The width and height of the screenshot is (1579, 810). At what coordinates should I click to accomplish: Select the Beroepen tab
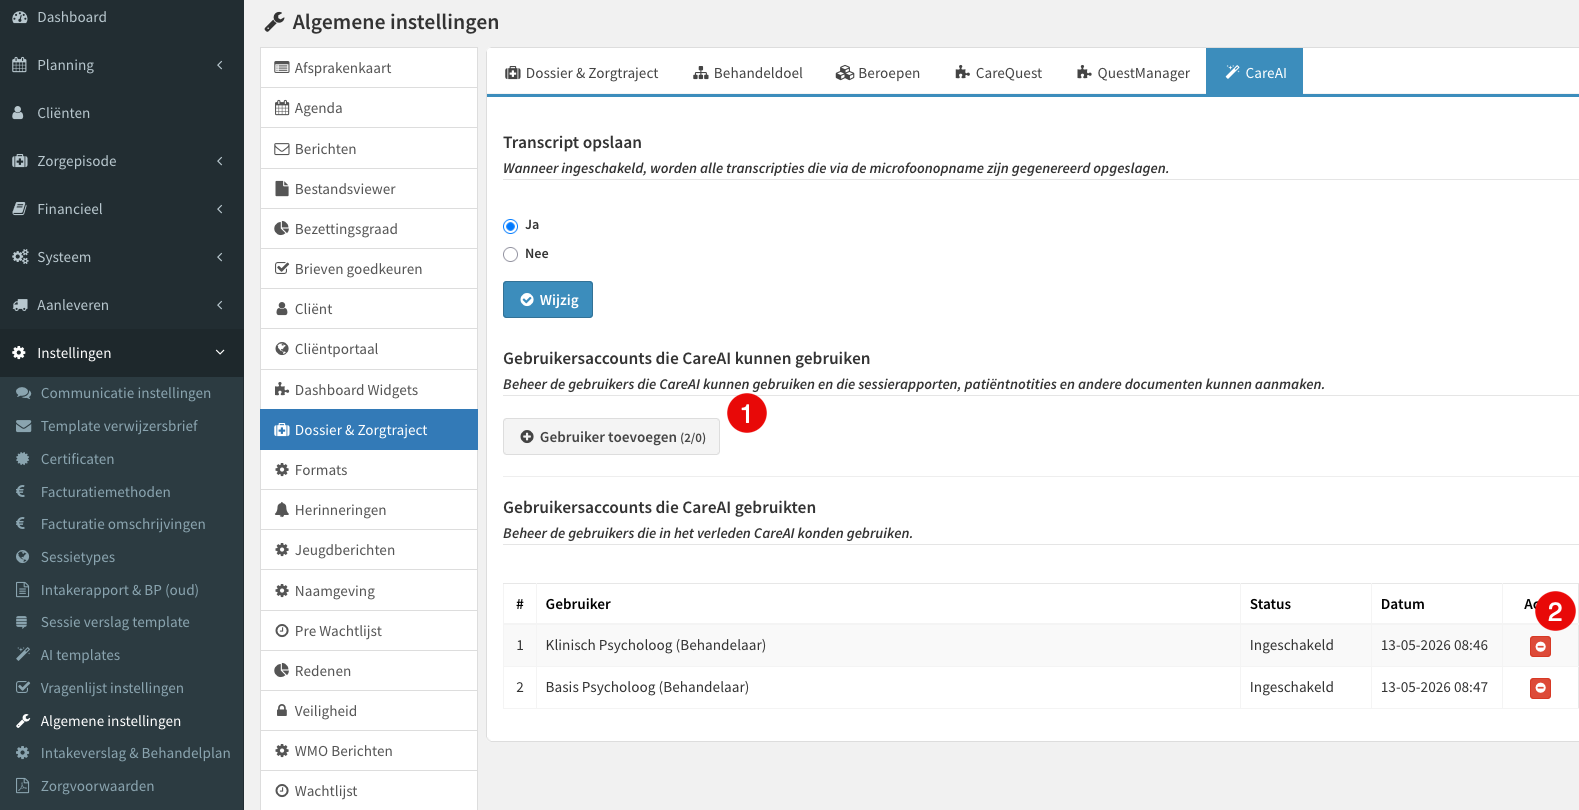(877, 73)
